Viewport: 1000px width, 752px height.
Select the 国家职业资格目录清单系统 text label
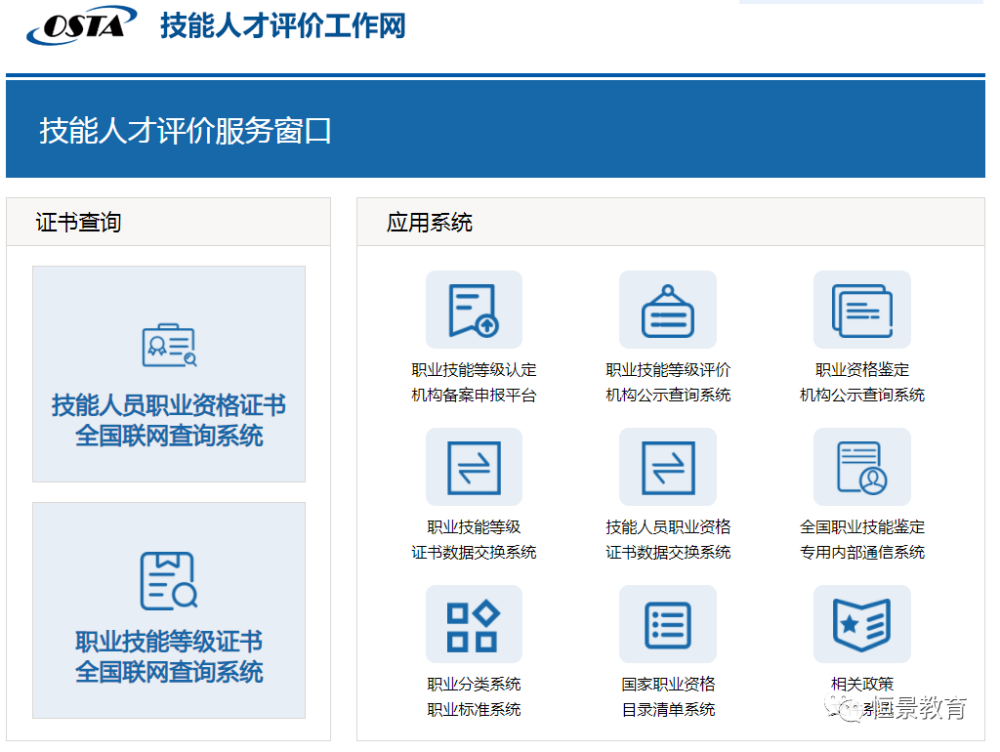point(668,697)
